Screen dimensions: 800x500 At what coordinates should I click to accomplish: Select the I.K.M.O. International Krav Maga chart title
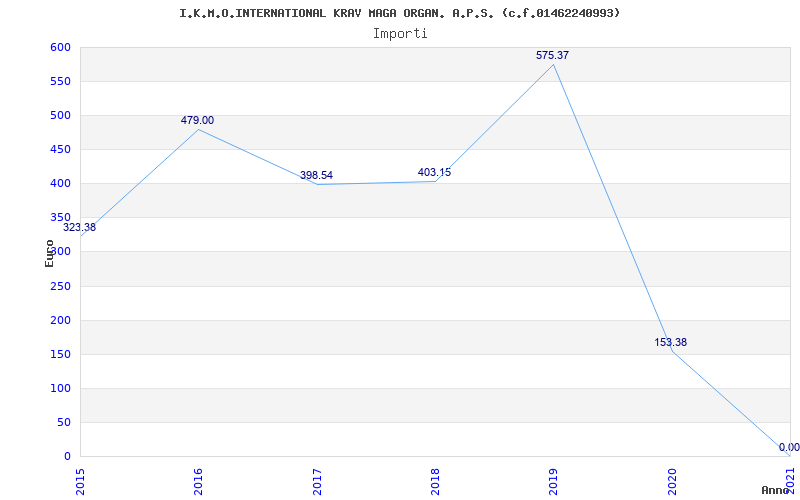pyautogui.click(x=400, y=13)
